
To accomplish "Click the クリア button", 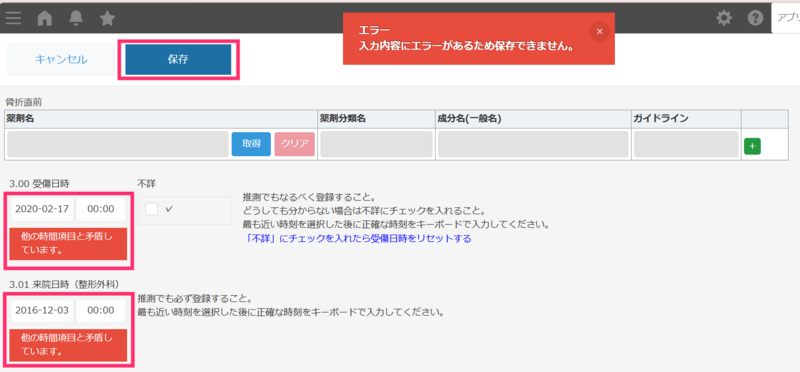I will (x=294, y=144).
